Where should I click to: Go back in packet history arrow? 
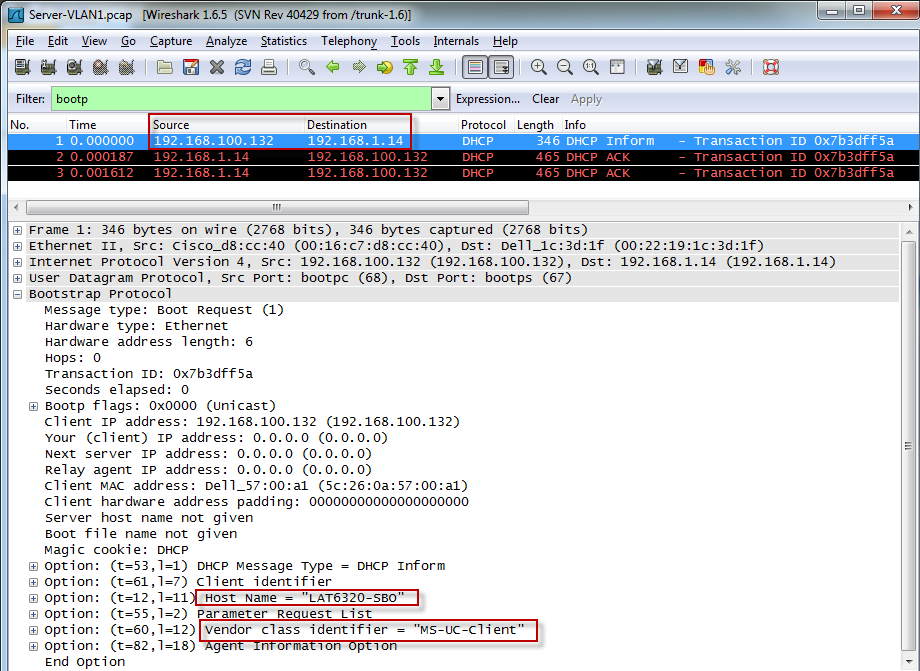coord(333,67)
